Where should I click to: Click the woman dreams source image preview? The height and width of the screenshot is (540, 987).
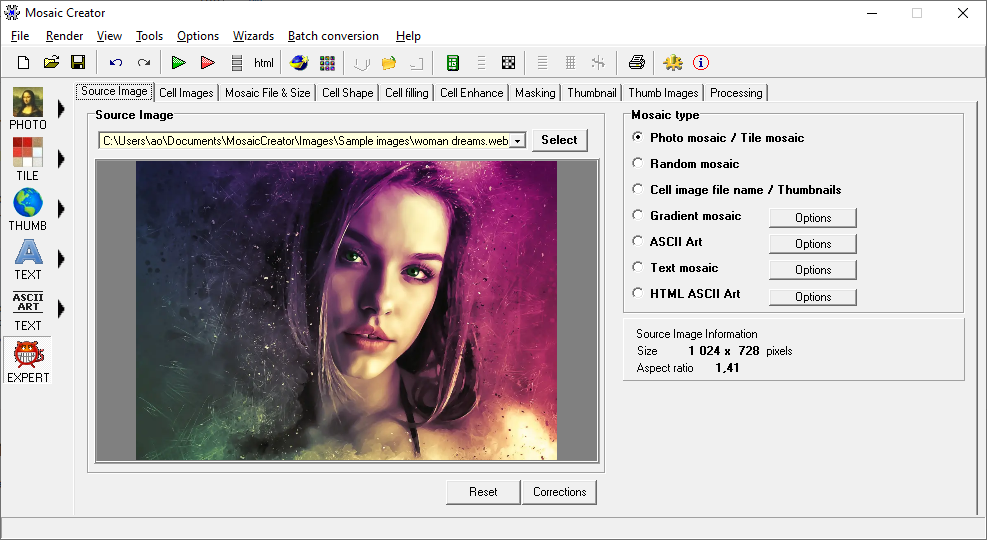(346, 310)
